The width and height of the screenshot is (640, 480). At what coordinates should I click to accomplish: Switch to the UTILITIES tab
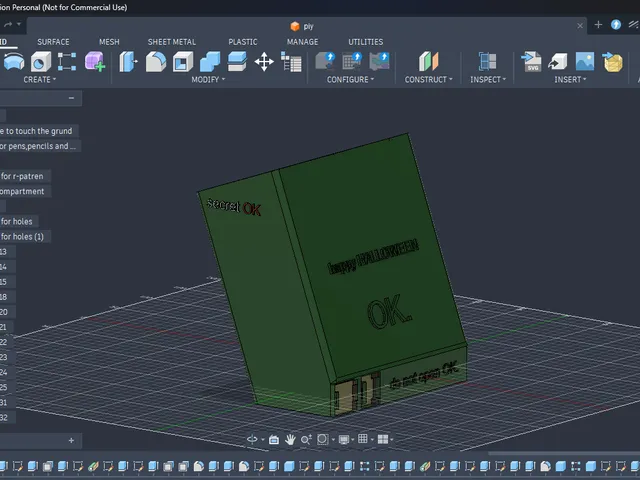366,42
